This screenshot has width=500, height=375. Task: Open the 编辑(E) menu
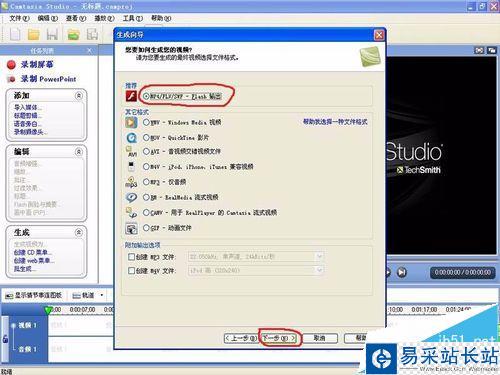(48, 18)
